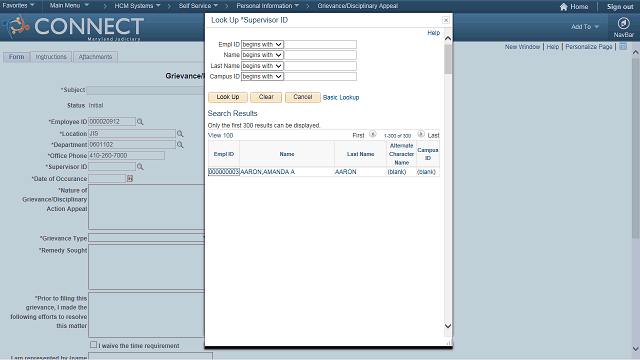Click the Look Up button
Viewport: 640px width, 360px height.
228,97
